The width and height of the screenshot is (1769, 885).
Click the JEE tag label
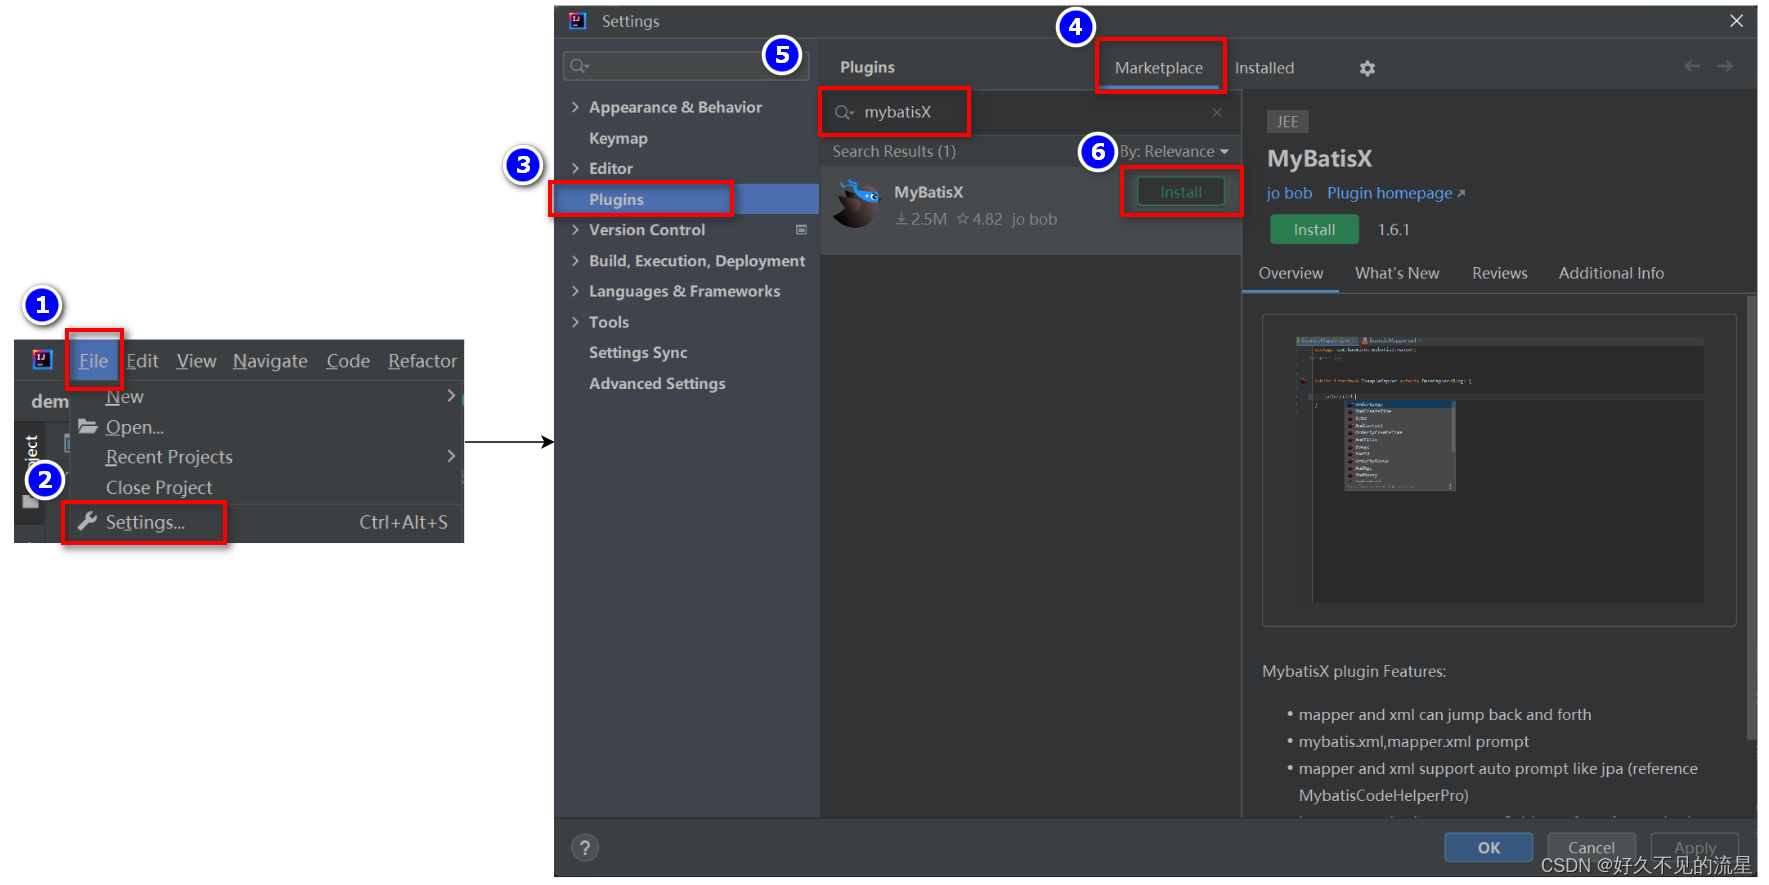coord(1287,122)
